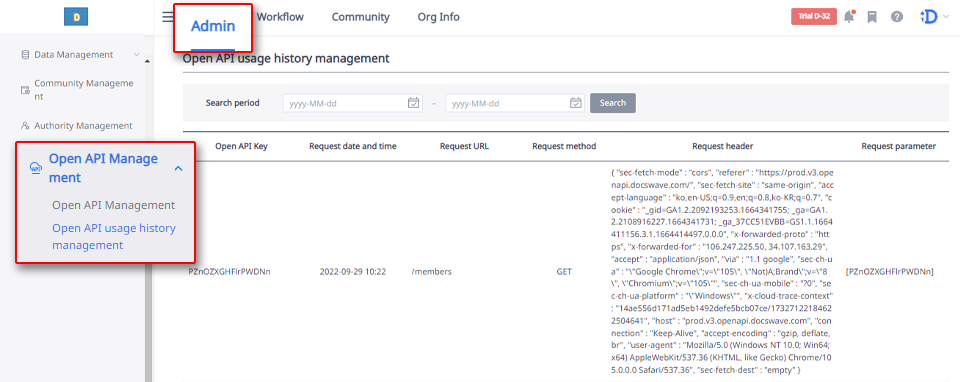The width and height of the screenshot is (960, 382).
Task: Click the page title Open API usage history management
Action: 286,59
